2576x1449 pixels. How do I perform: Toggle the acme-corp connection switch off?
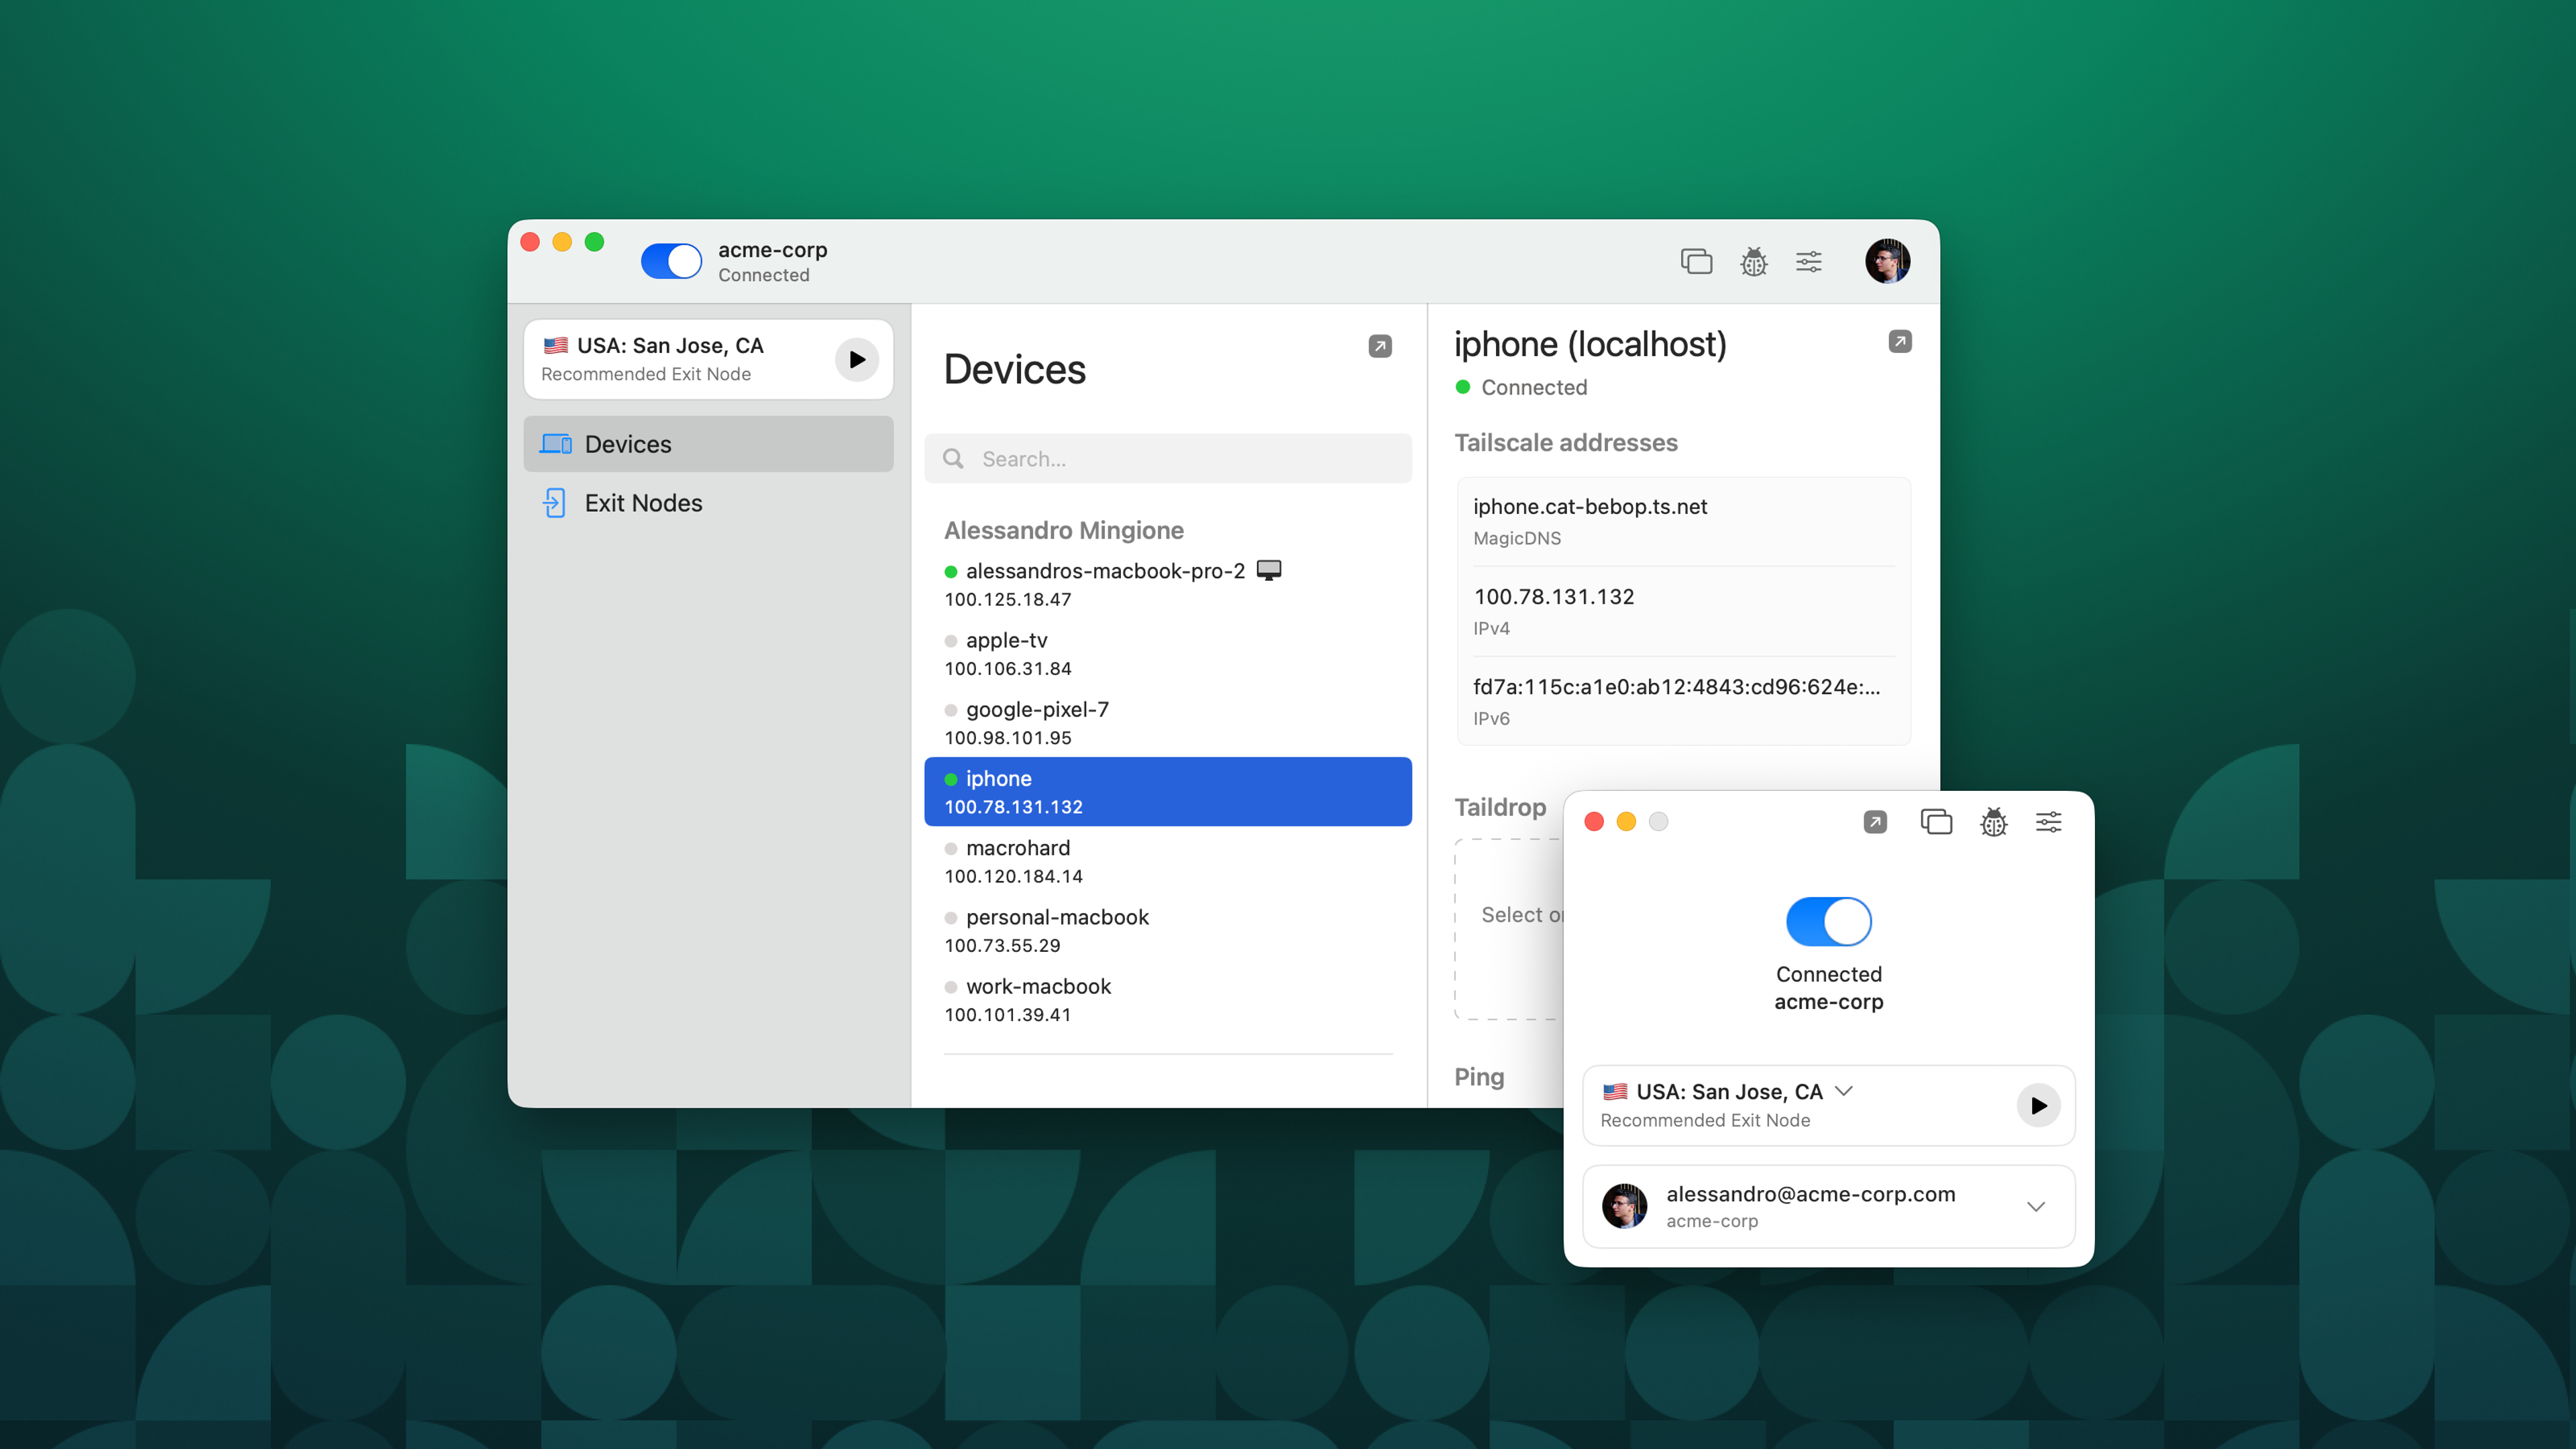click(x=671, y=261)
